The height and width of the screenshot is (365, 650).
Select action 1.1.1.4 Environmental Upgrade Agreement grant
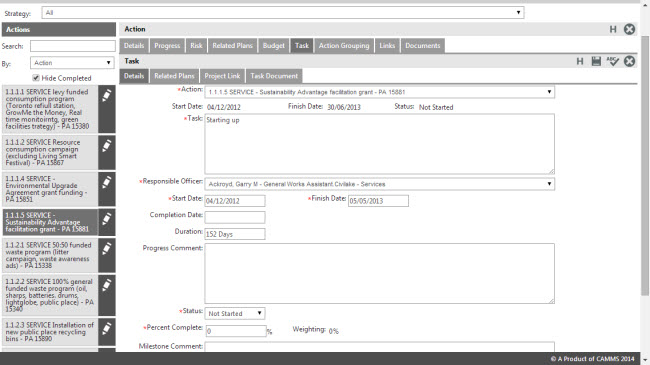[50, 189]
